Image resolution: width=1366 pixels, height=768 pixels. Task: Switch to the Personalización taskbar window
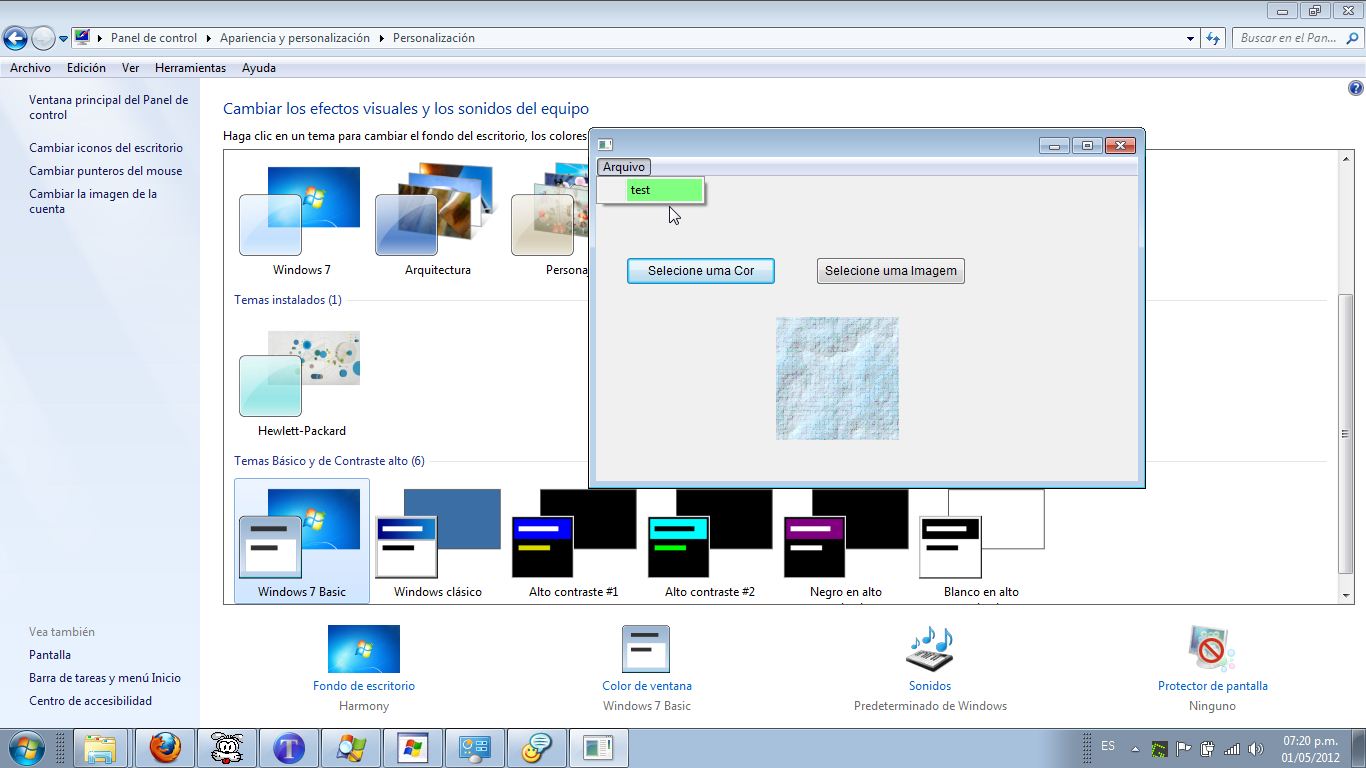[475, 748]
